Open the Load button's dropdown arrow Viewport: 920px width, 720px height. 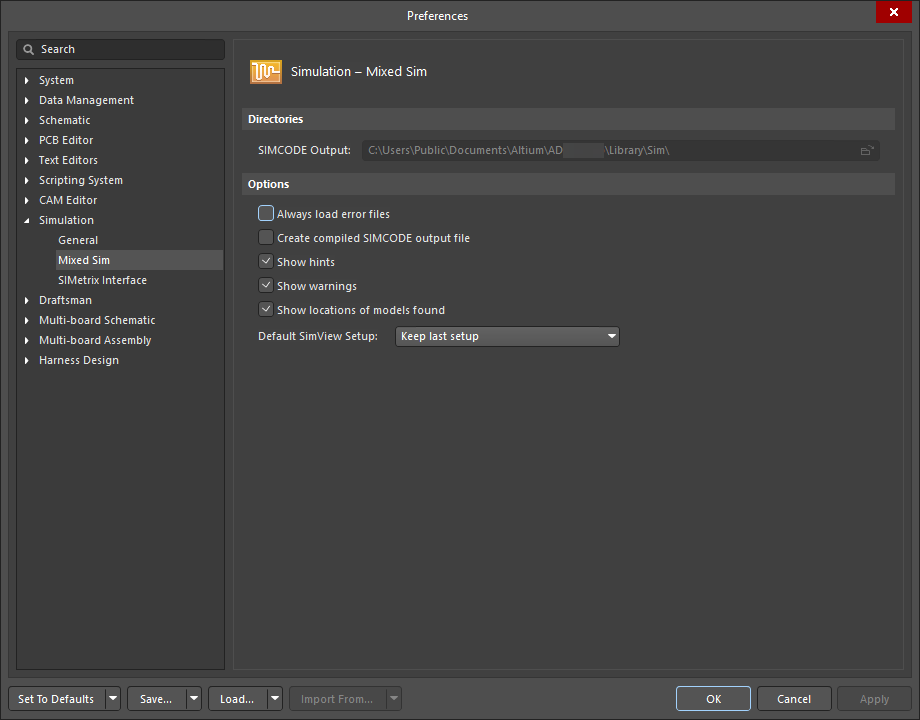pyautogui.click(x=273, y=698)
